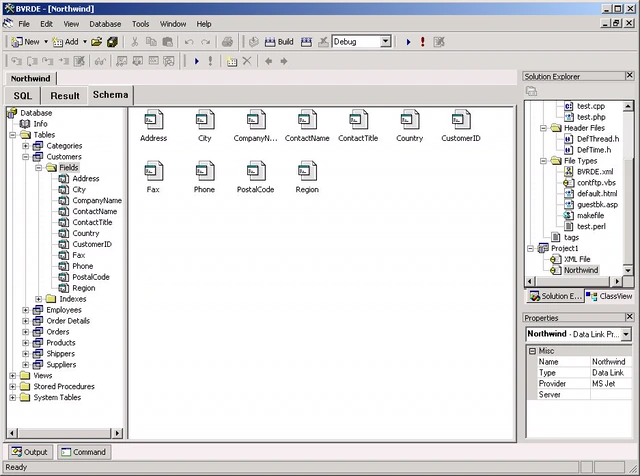Image resolution: width=640 pixels, height=476 pixels.
Task: Expand the Views folder node
Action: tap(13, 376)
